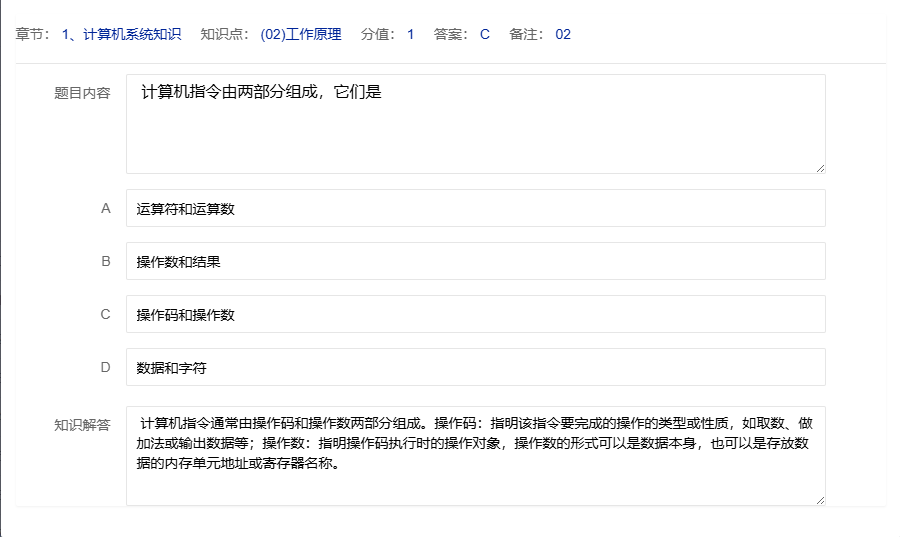This screenshot has width=900, height=537.
Task: Click the "D" option label
Action: [x=105, y=367]
